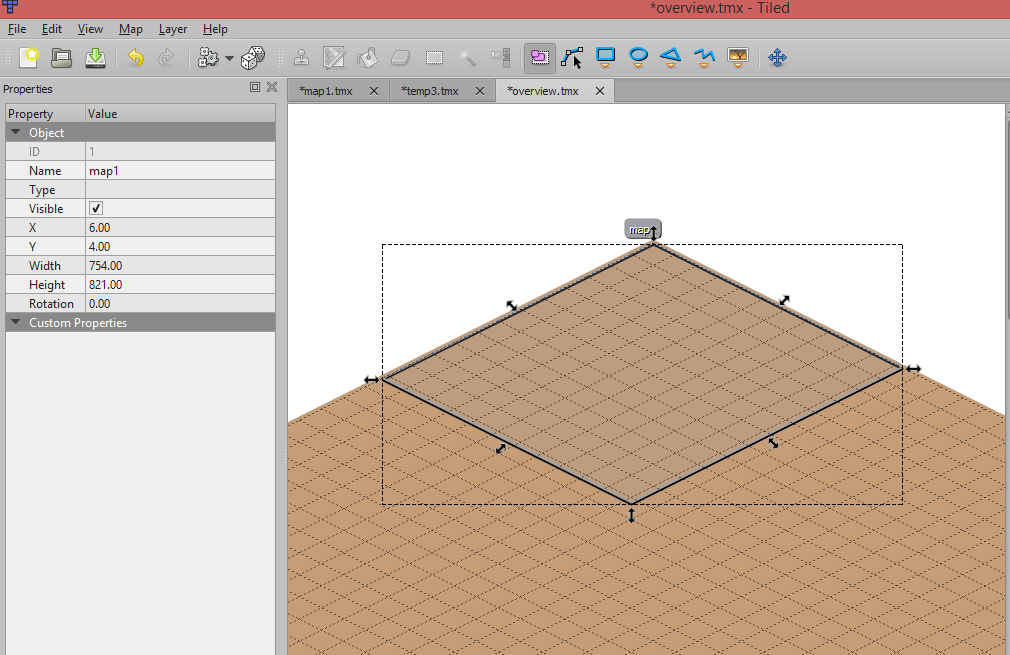Open the Map menu

point(131,29)
